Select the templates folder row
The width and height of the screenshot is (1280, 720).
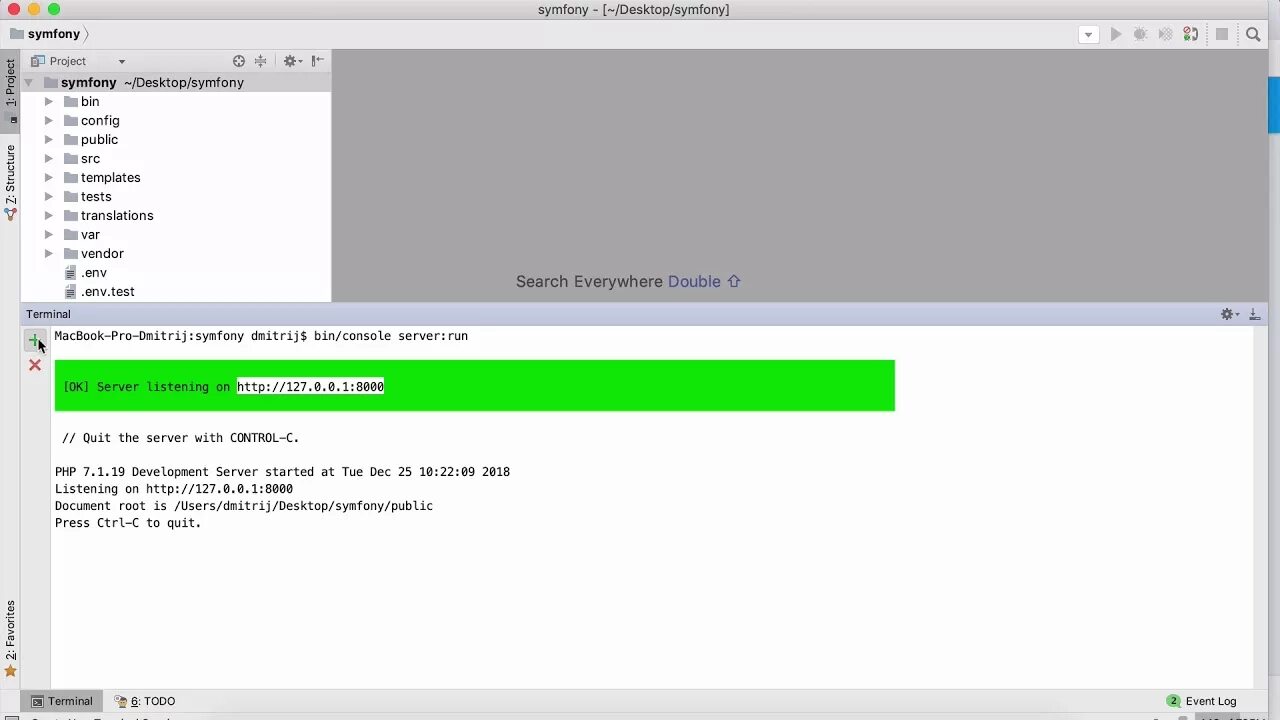click(176, 178)
